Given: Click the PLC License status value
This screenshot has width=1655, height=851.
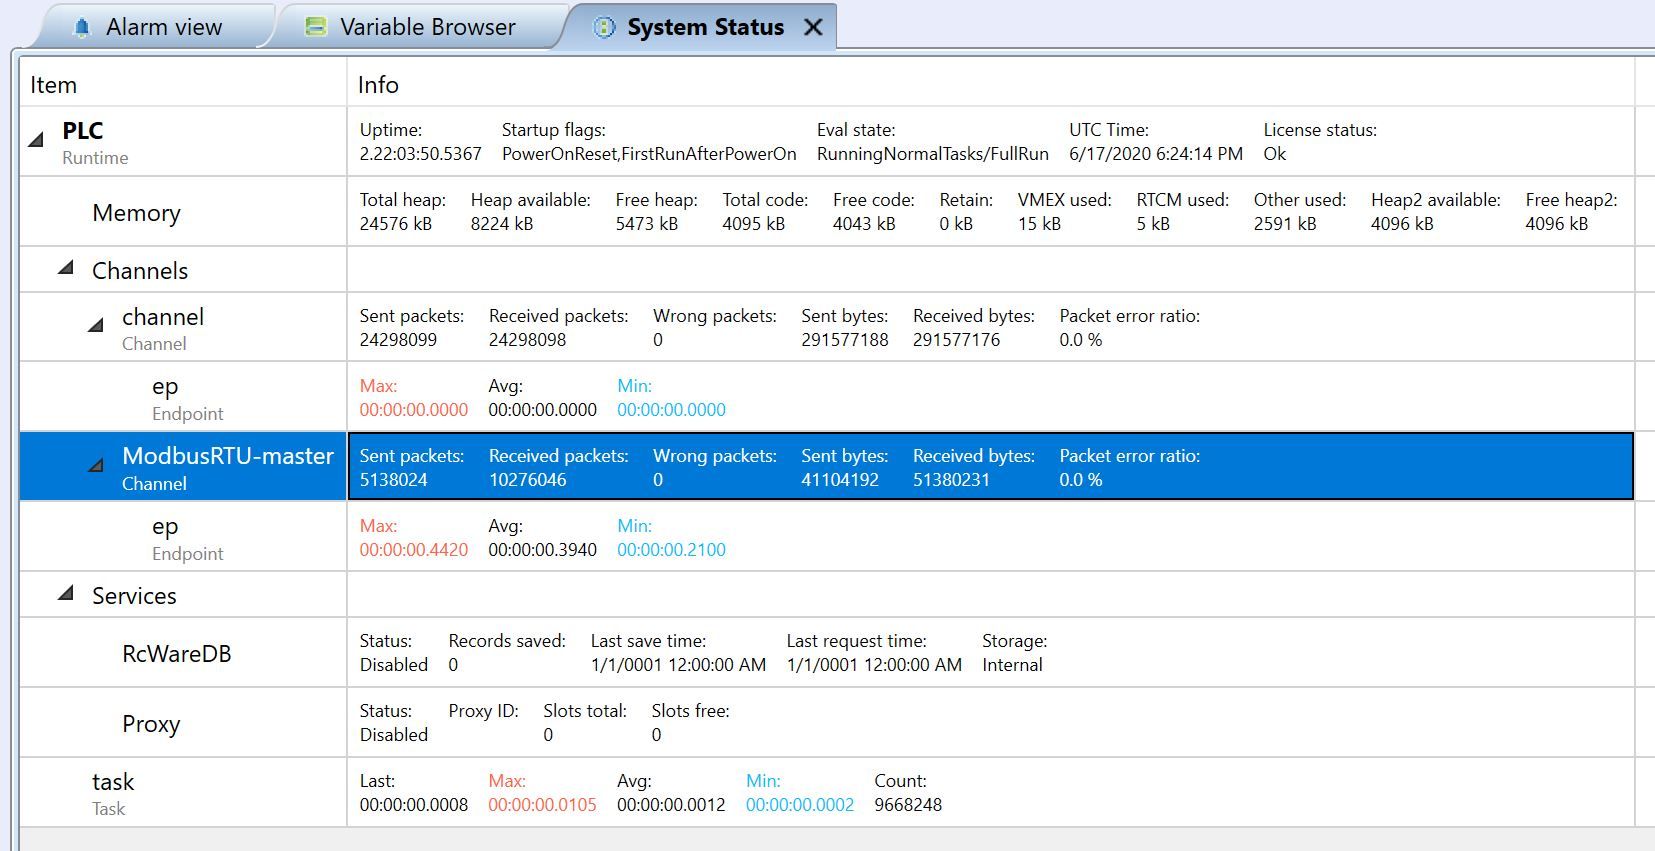Looking at the screenshot, I should [x=1274, y=154].
